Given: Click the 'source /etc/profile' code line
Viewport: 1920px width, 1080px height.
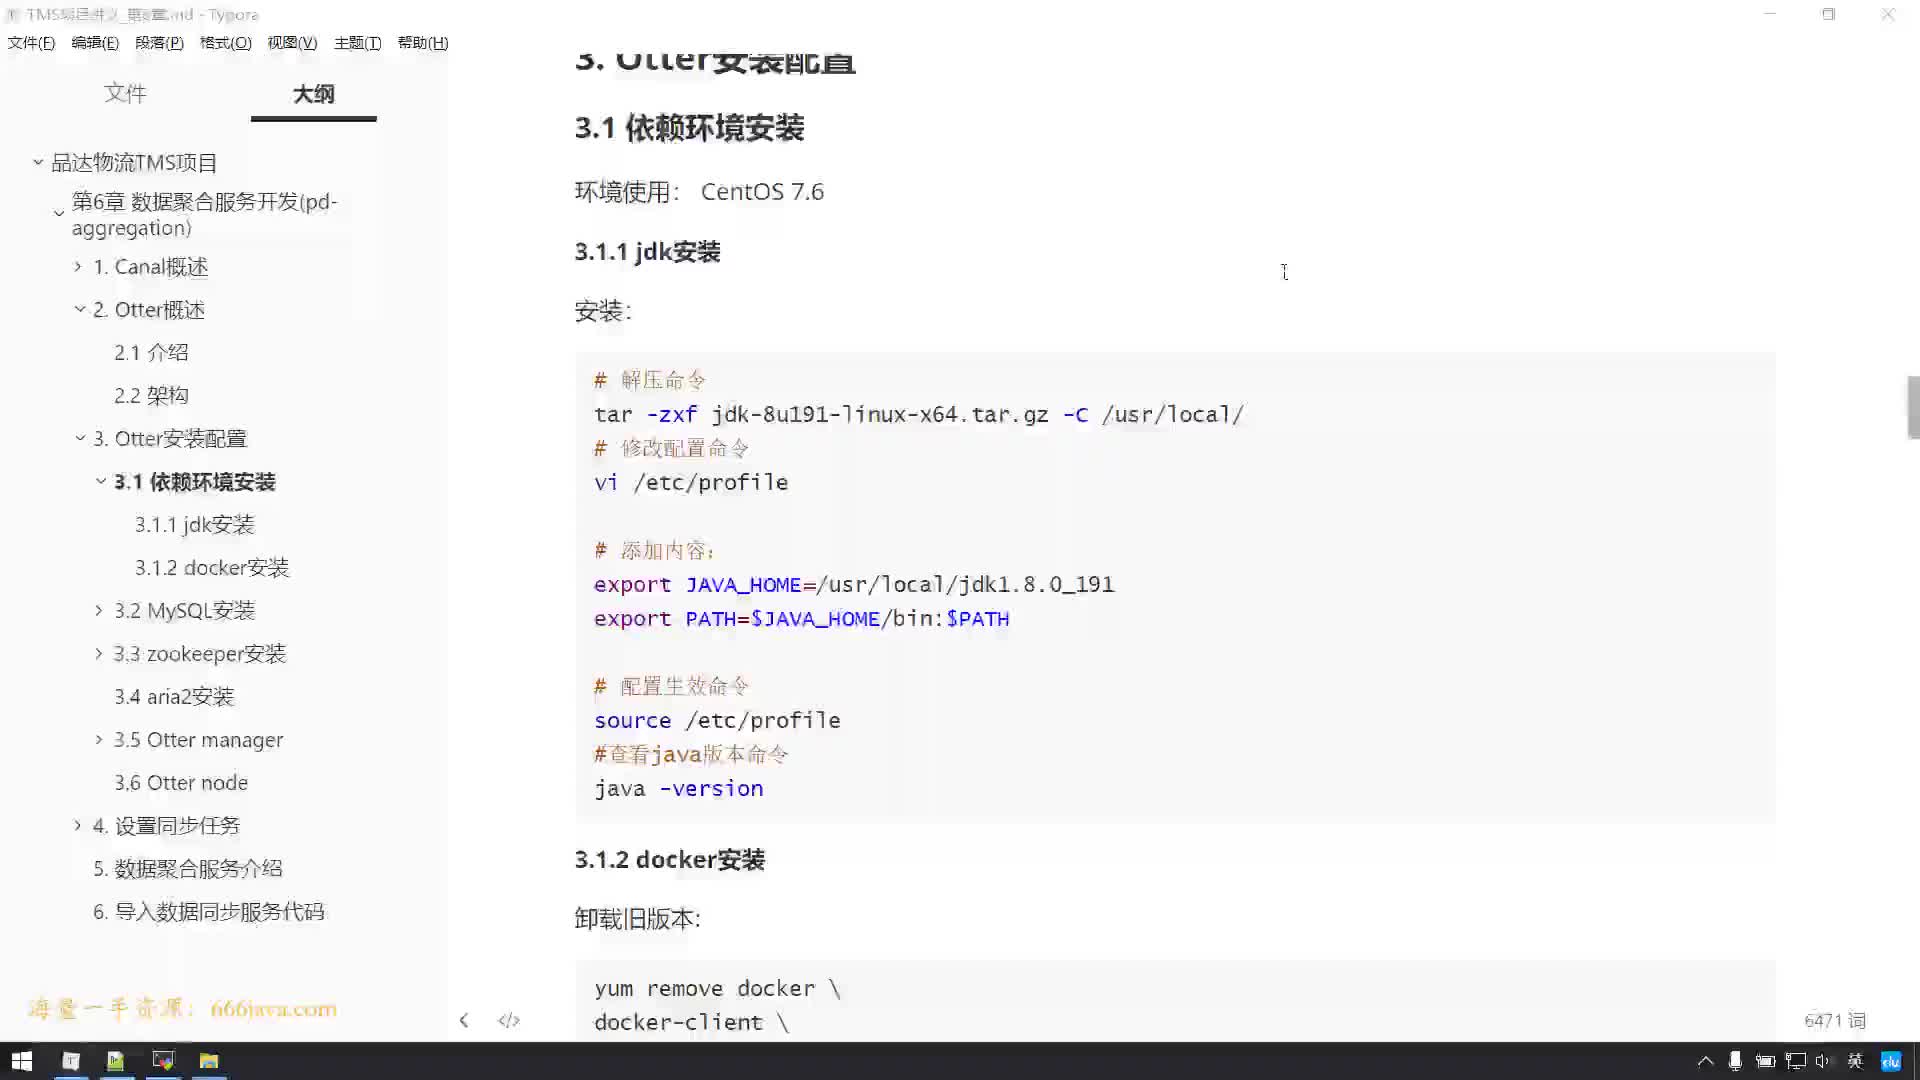Looking at the screenshot, I should tap(717, 720).
